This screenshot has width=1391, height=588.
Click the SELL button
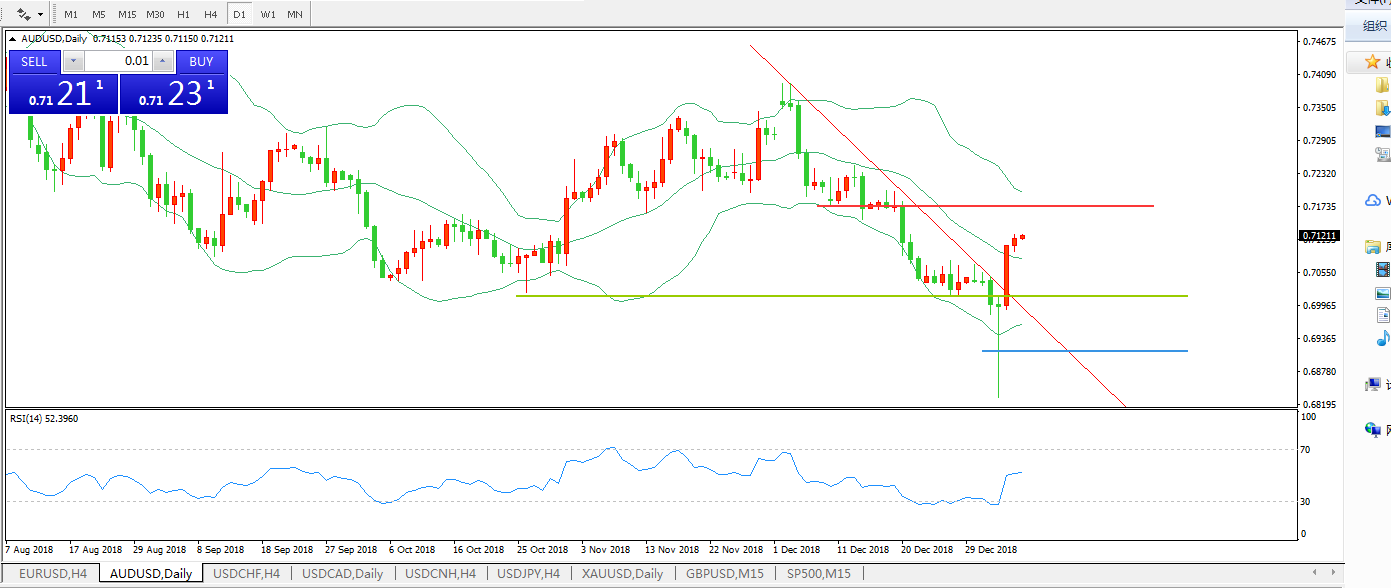(35, 61)
